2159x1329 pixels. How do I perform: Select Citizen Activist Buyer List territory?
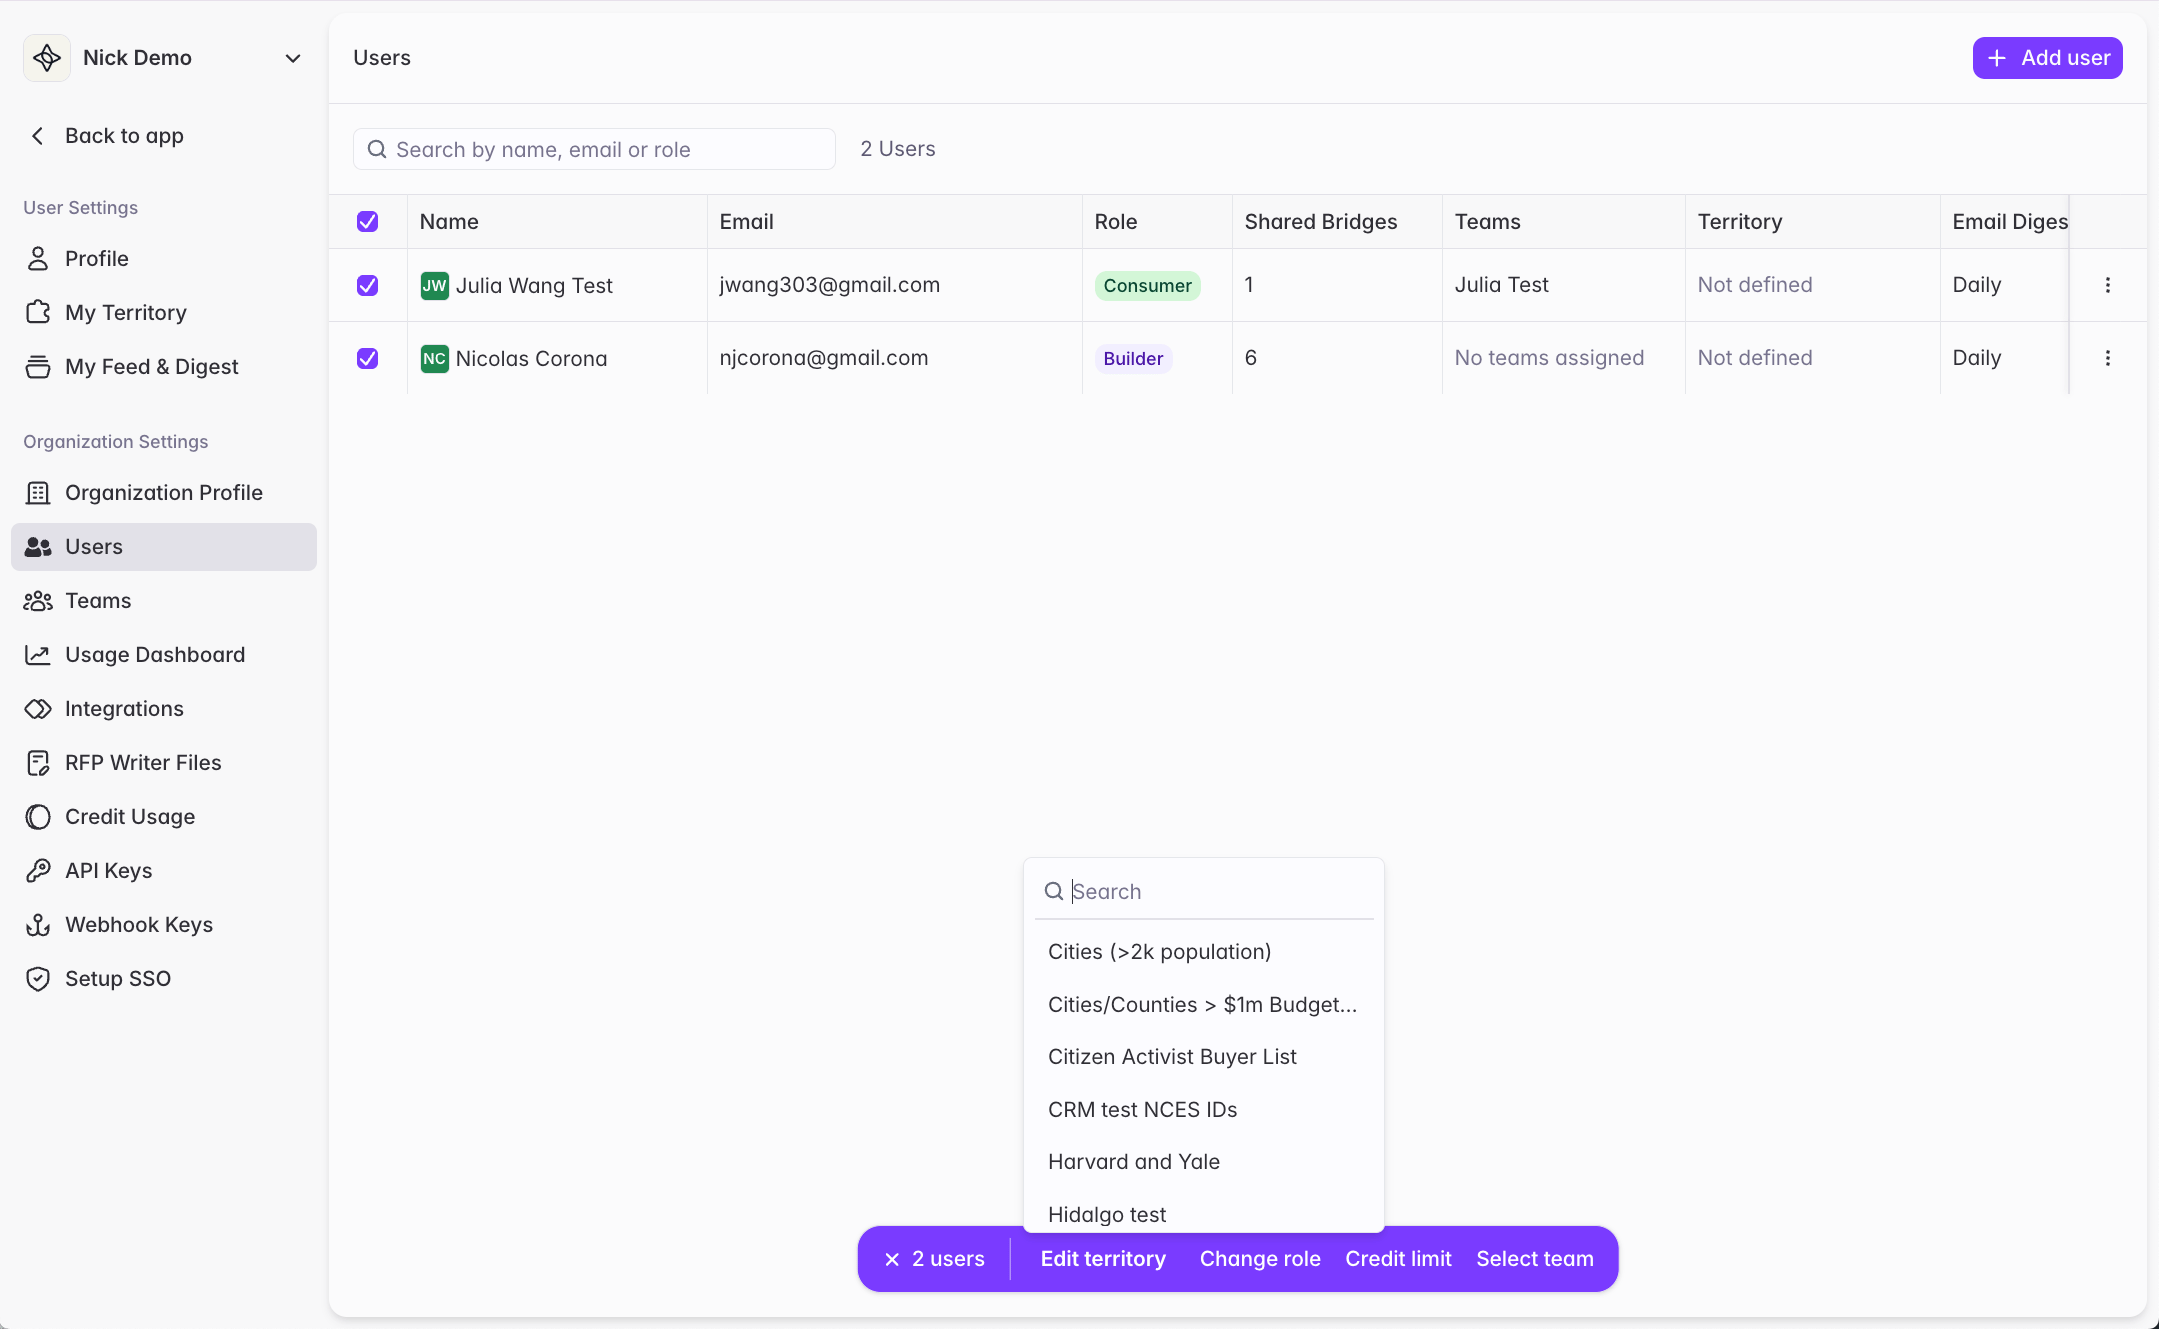coord(1204,1057)
